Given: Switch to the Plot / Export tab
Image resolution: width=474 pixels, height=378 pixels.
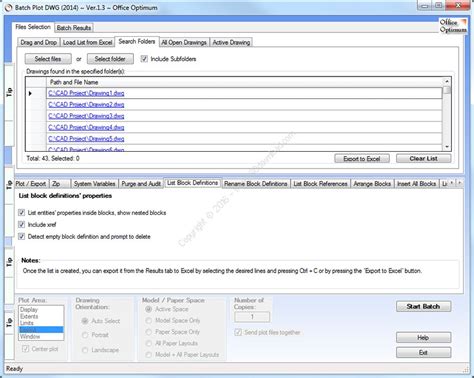Looking at the screenshot, I should [31, 184].
